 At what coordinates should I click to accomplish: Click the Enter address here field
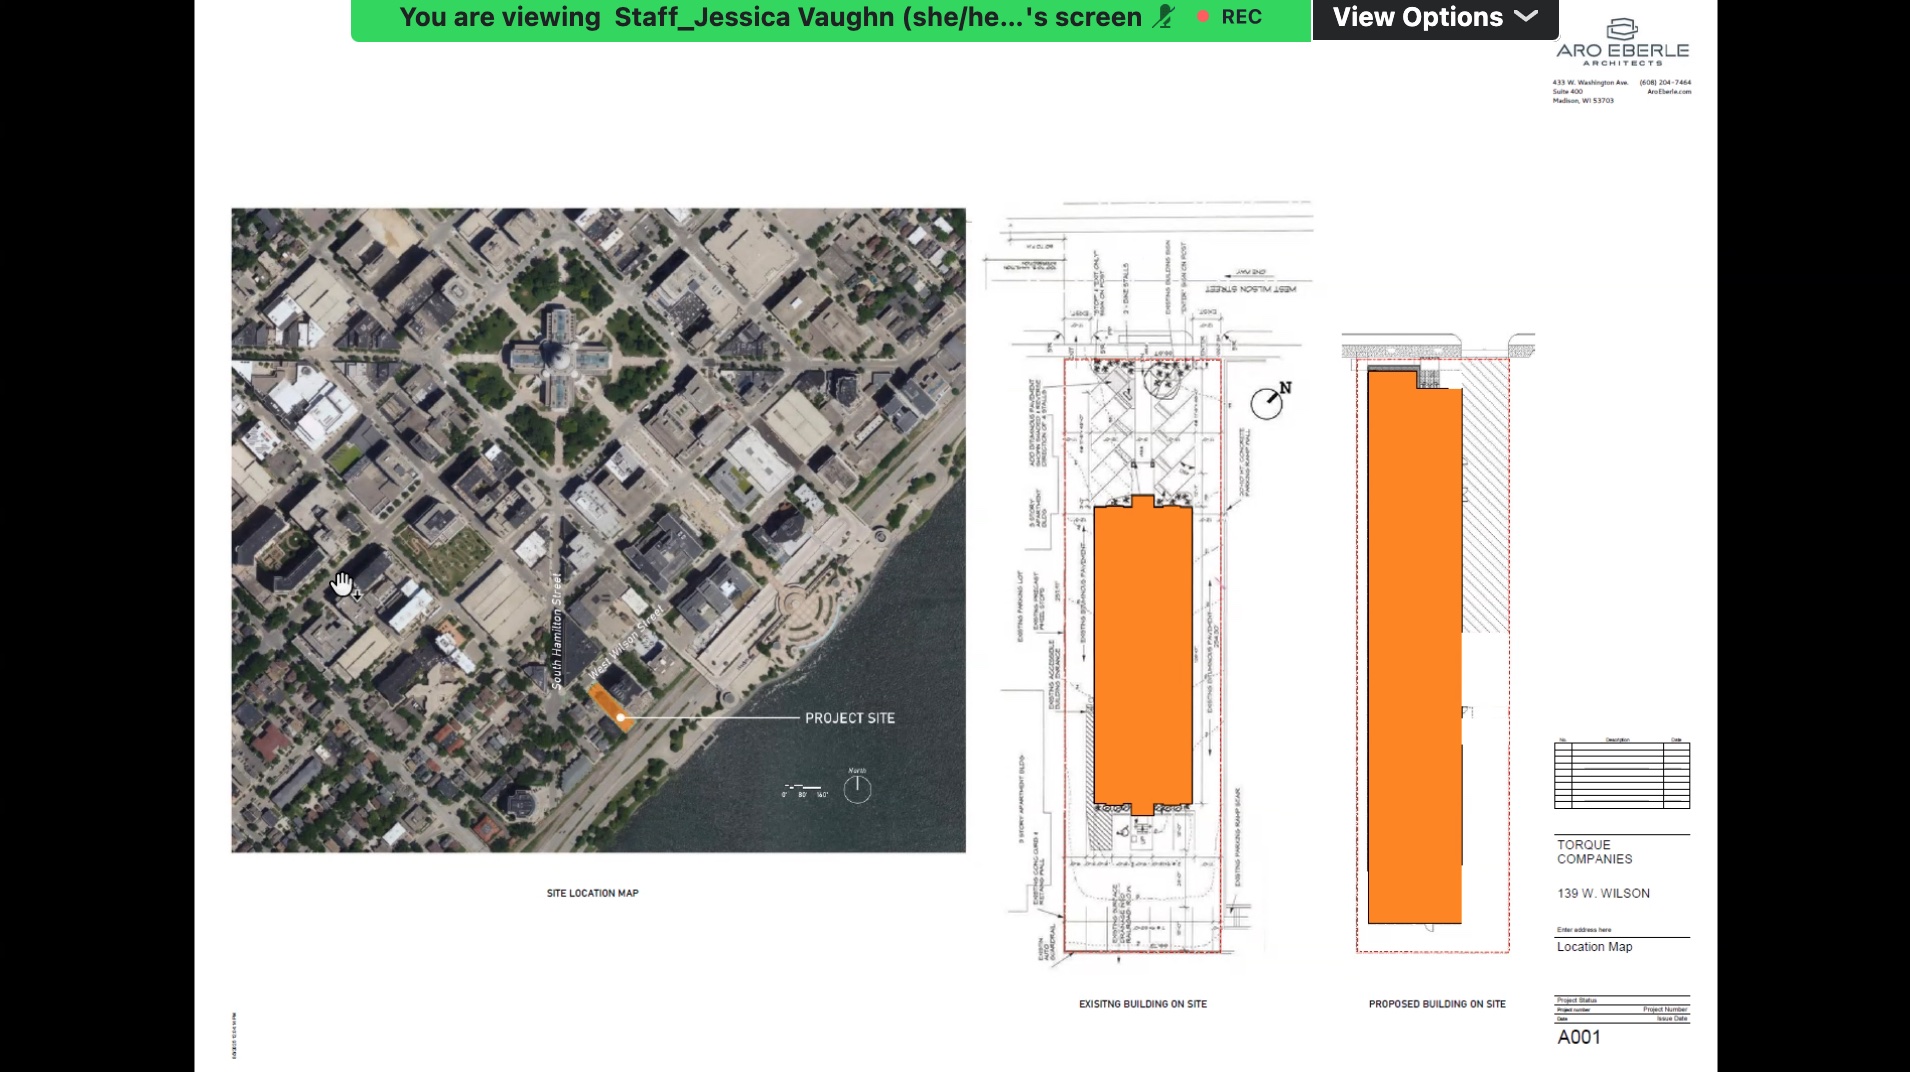coord(1584,930)
